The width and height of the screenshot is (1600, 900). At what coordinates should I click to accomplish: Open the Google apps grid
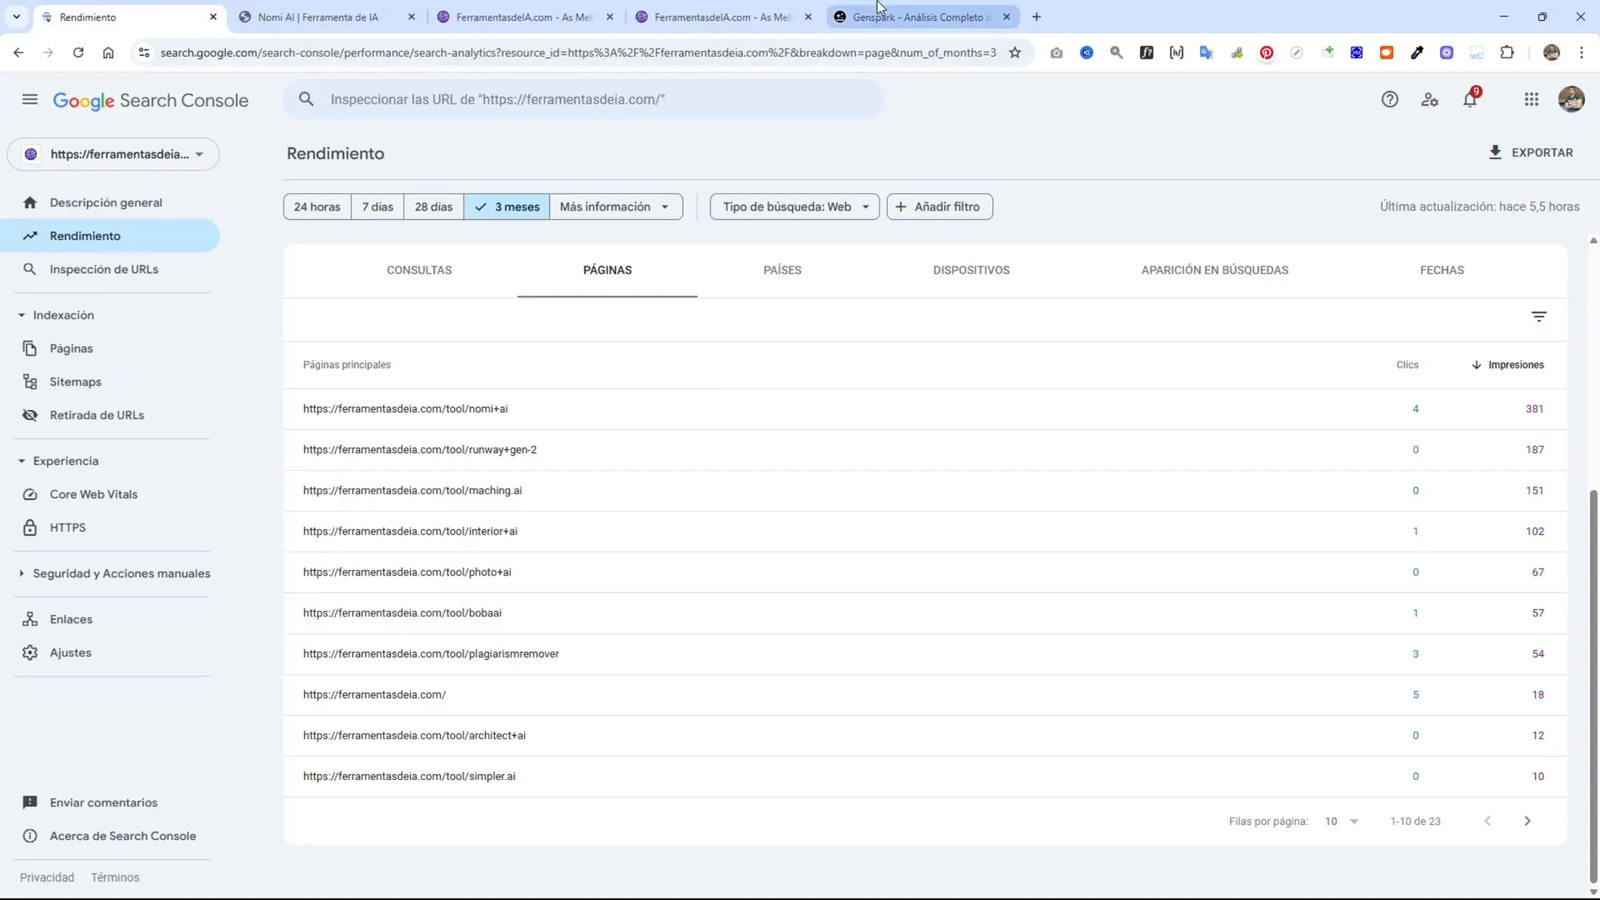1530,99
